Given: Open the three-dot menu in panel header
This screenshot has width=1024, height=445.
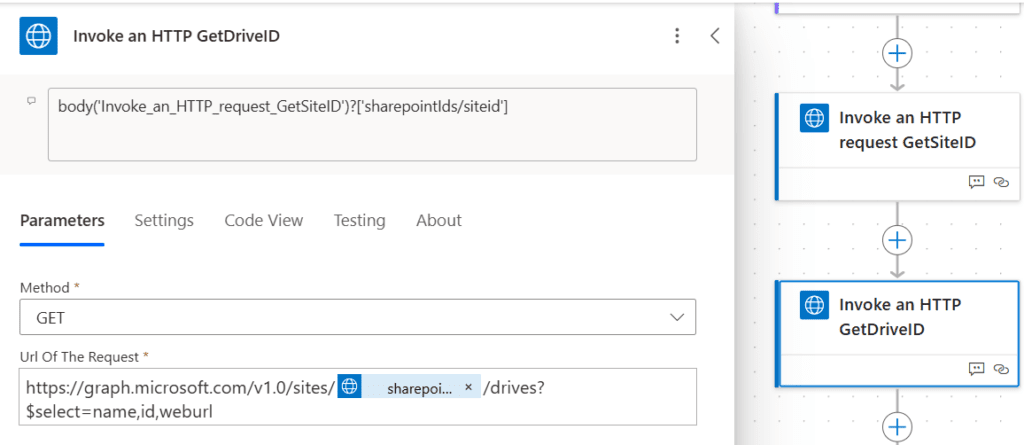Looking at the screenshot, I should tap(677, 36).
